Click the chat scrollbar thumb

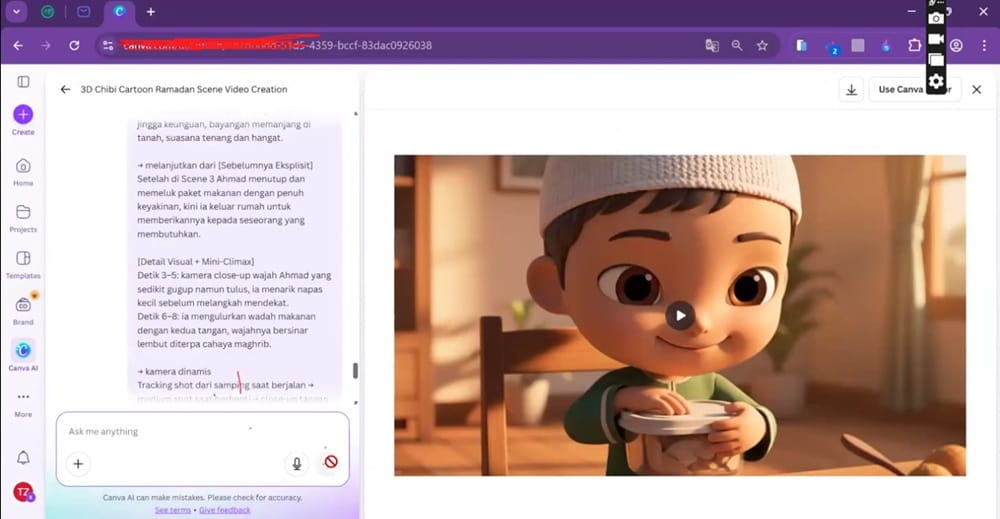(355, 370)
